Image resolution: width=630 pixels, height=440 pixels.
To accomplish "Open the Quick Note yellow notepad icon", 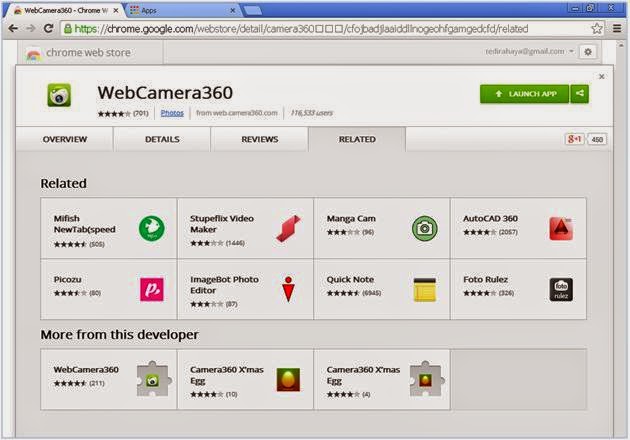I will tap(425, 289).
